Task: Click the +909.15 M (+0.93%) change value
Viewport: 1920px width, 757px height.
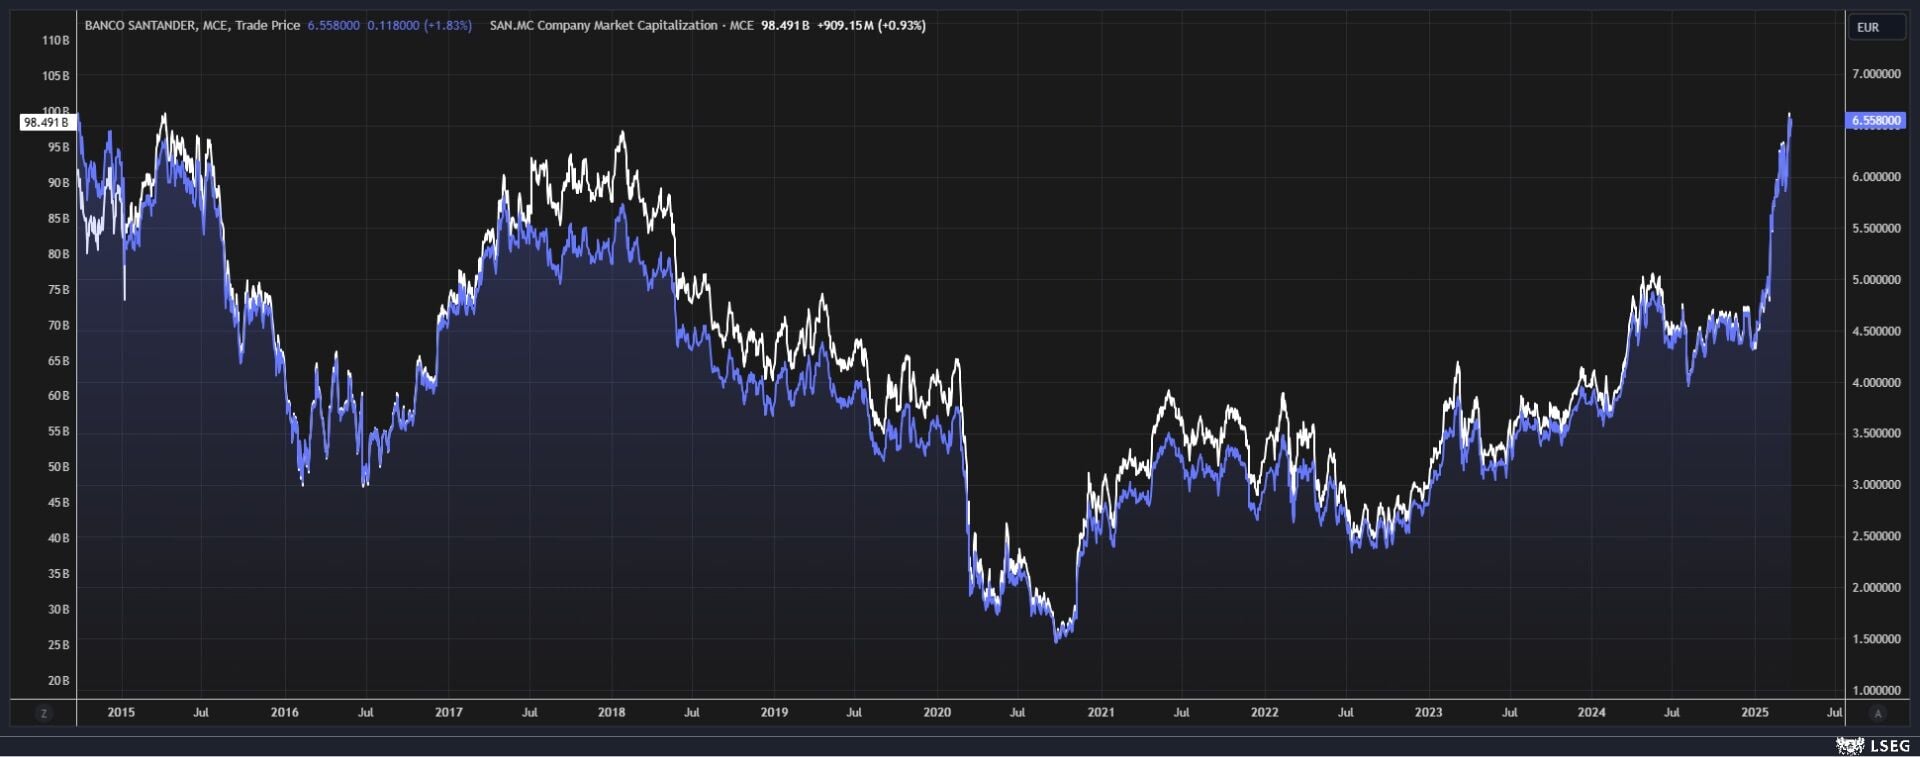Action: 871,25
